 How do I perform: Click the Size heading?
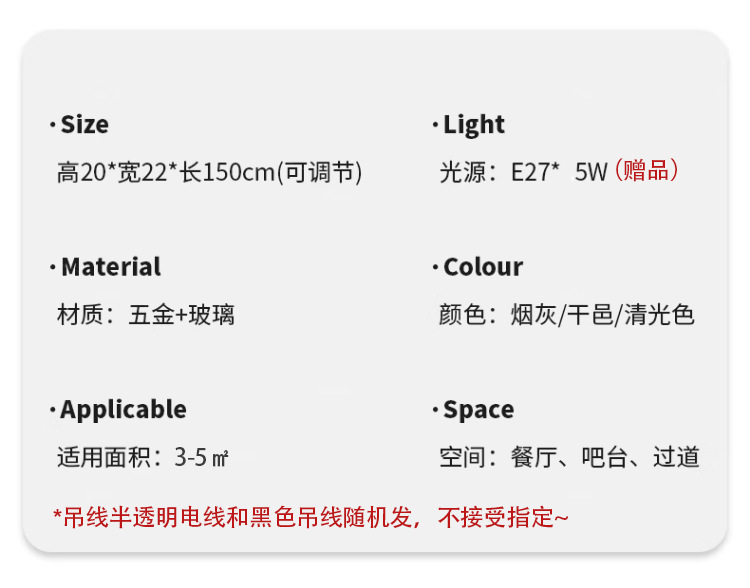click(x=85, y=124)
